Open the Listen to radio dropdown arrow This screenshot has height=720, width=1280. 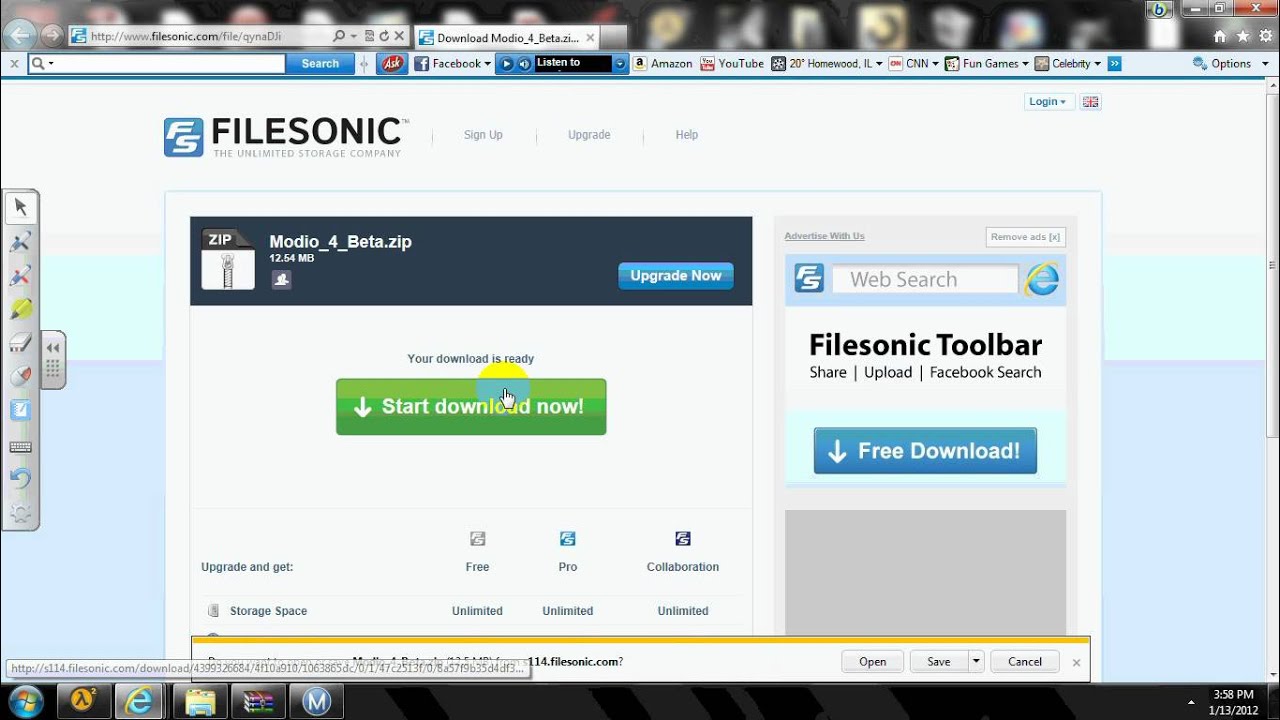tap(620, 64)
